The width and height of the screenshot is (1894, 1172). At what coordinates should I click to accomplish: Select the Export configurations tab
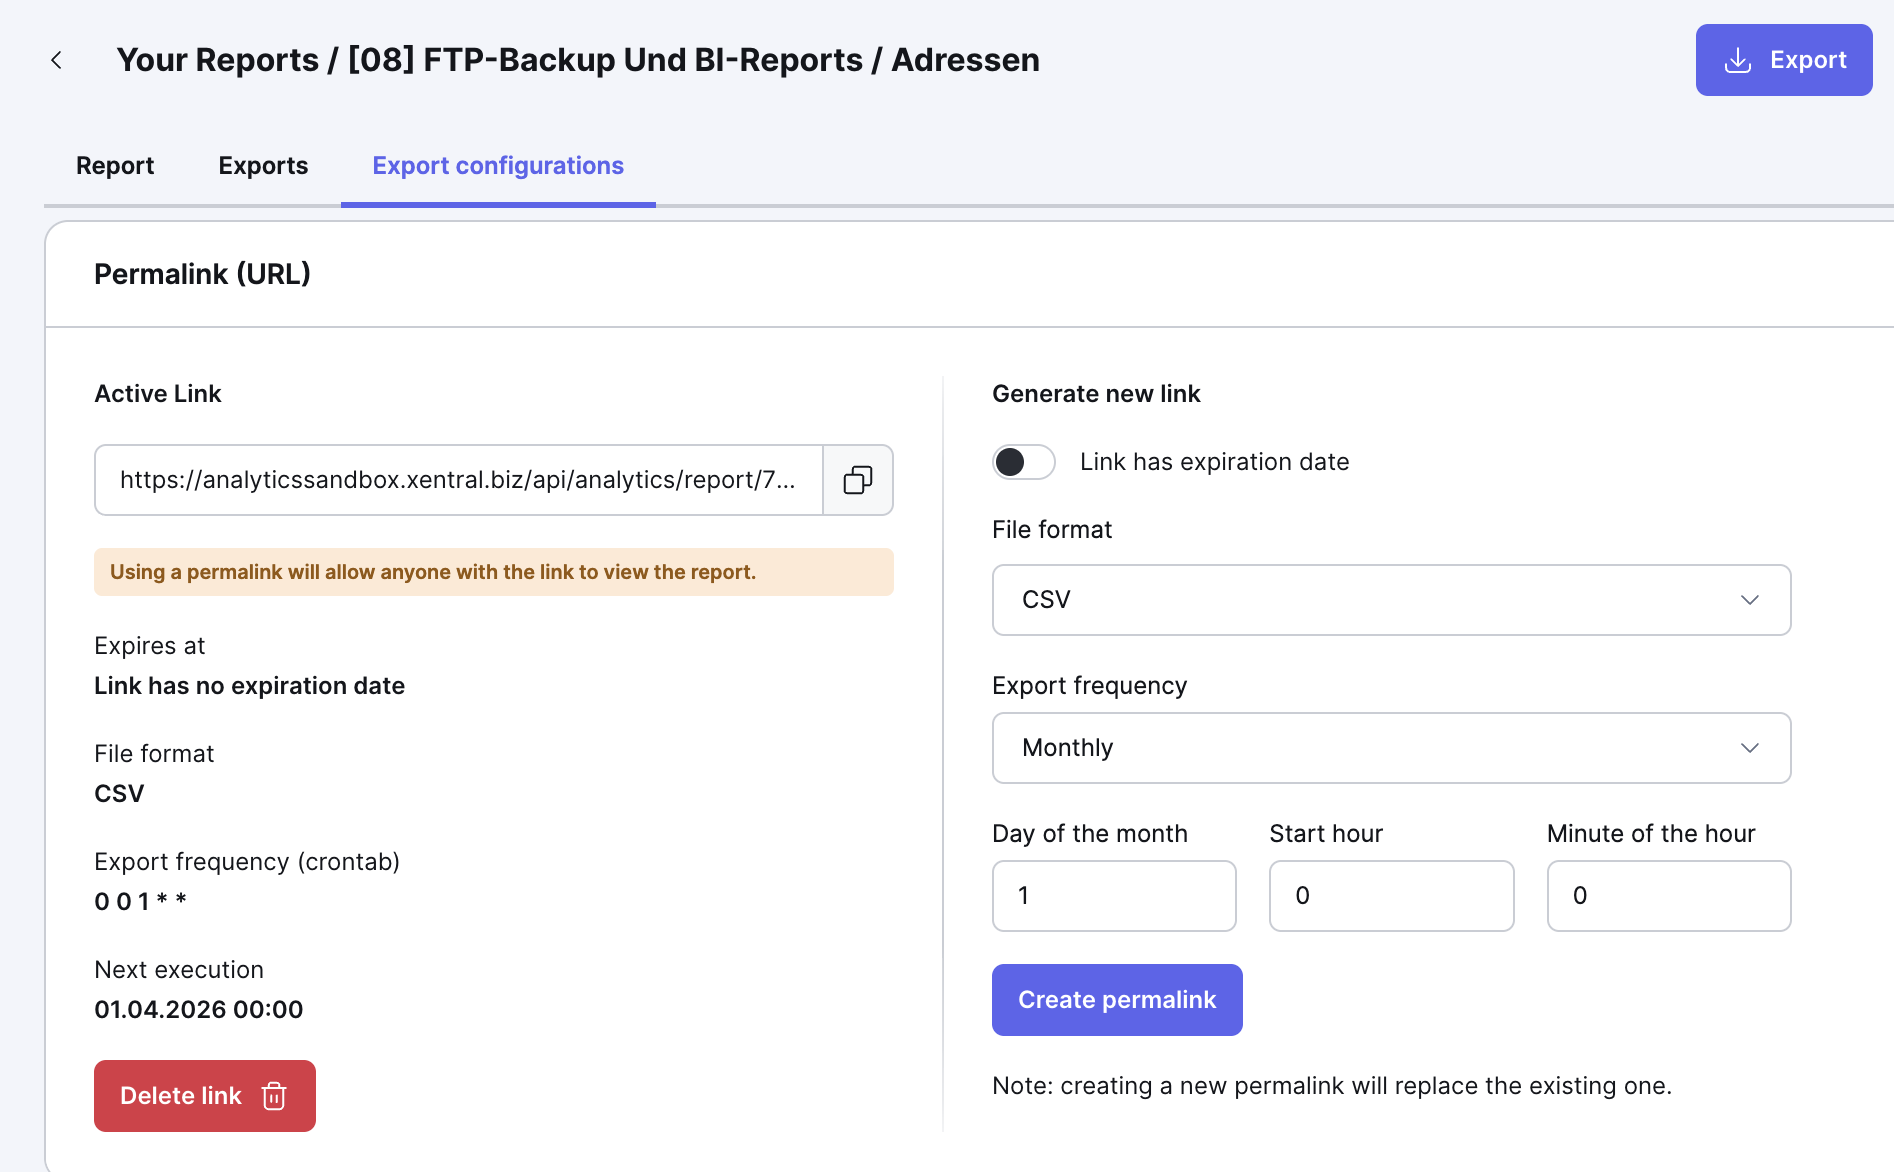(x=498, y=166)
